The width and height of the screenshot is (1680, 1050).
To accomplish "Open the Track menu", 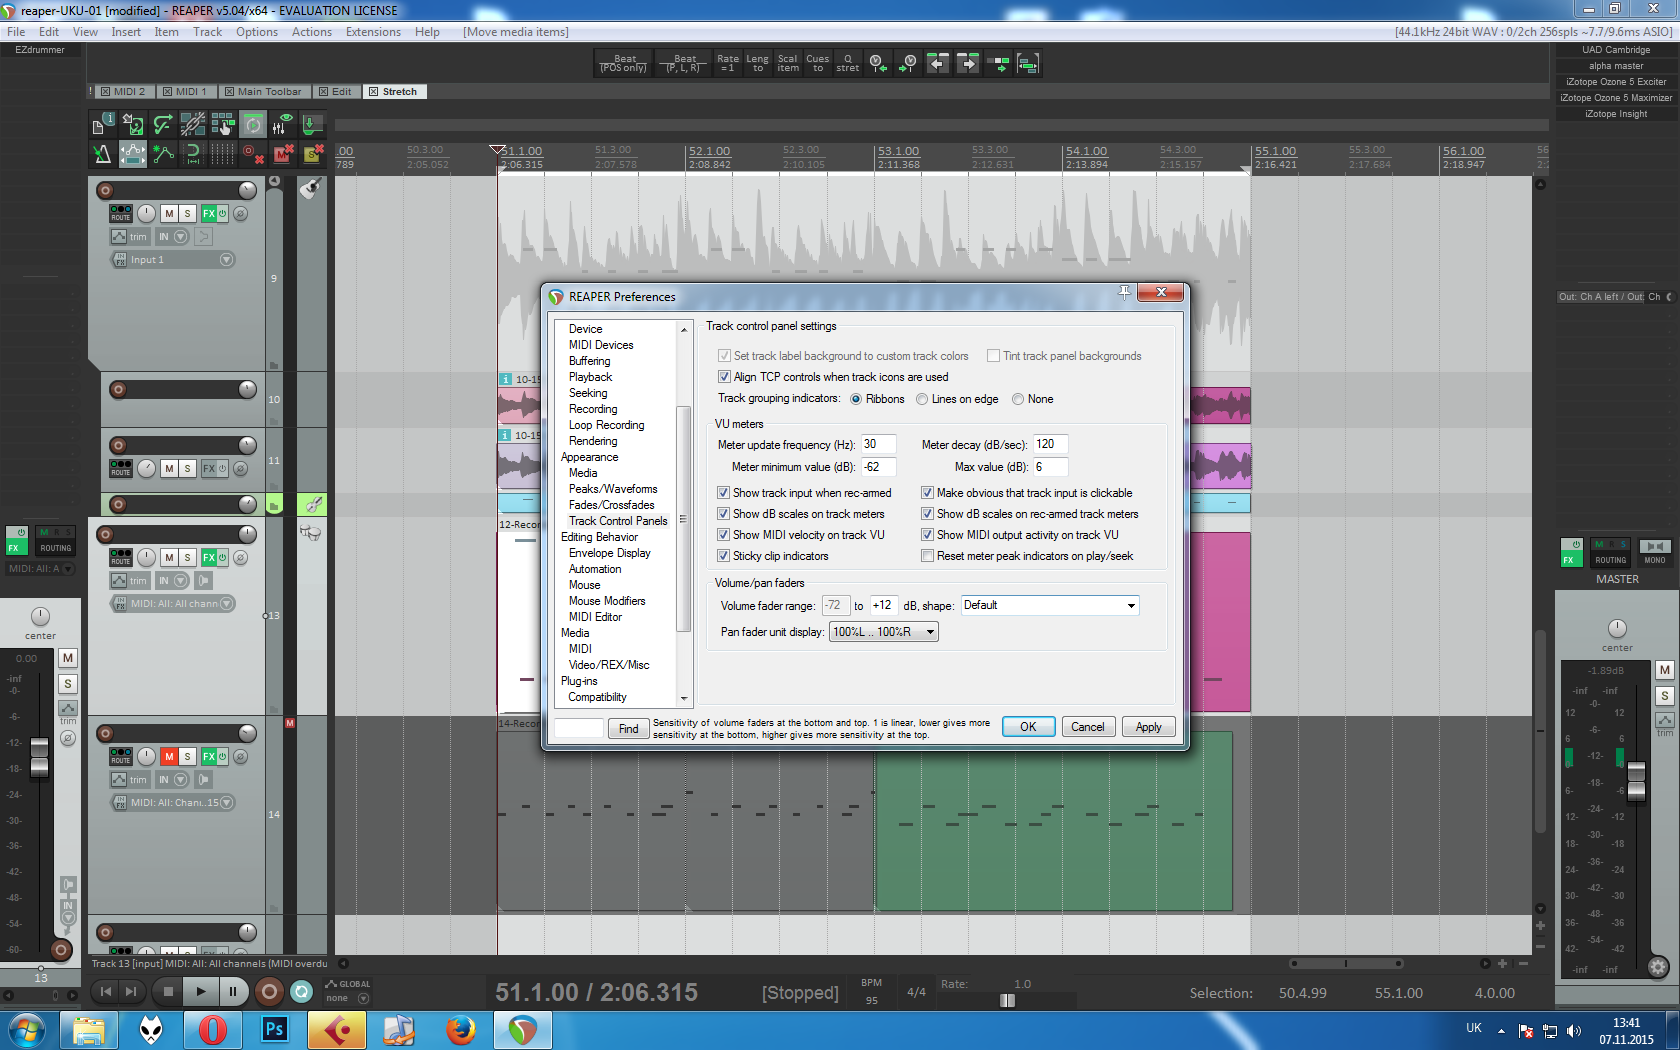I will [x=208, y=32].
